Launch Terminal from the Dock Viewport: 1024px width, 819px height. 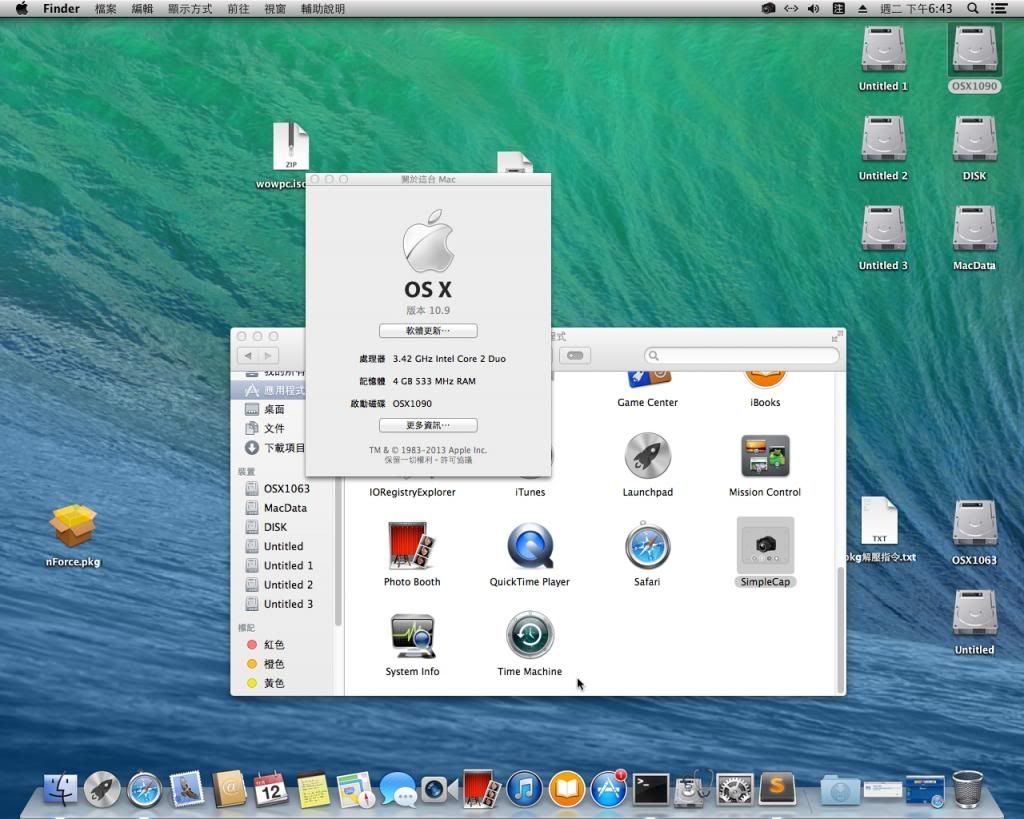(651, 790)
